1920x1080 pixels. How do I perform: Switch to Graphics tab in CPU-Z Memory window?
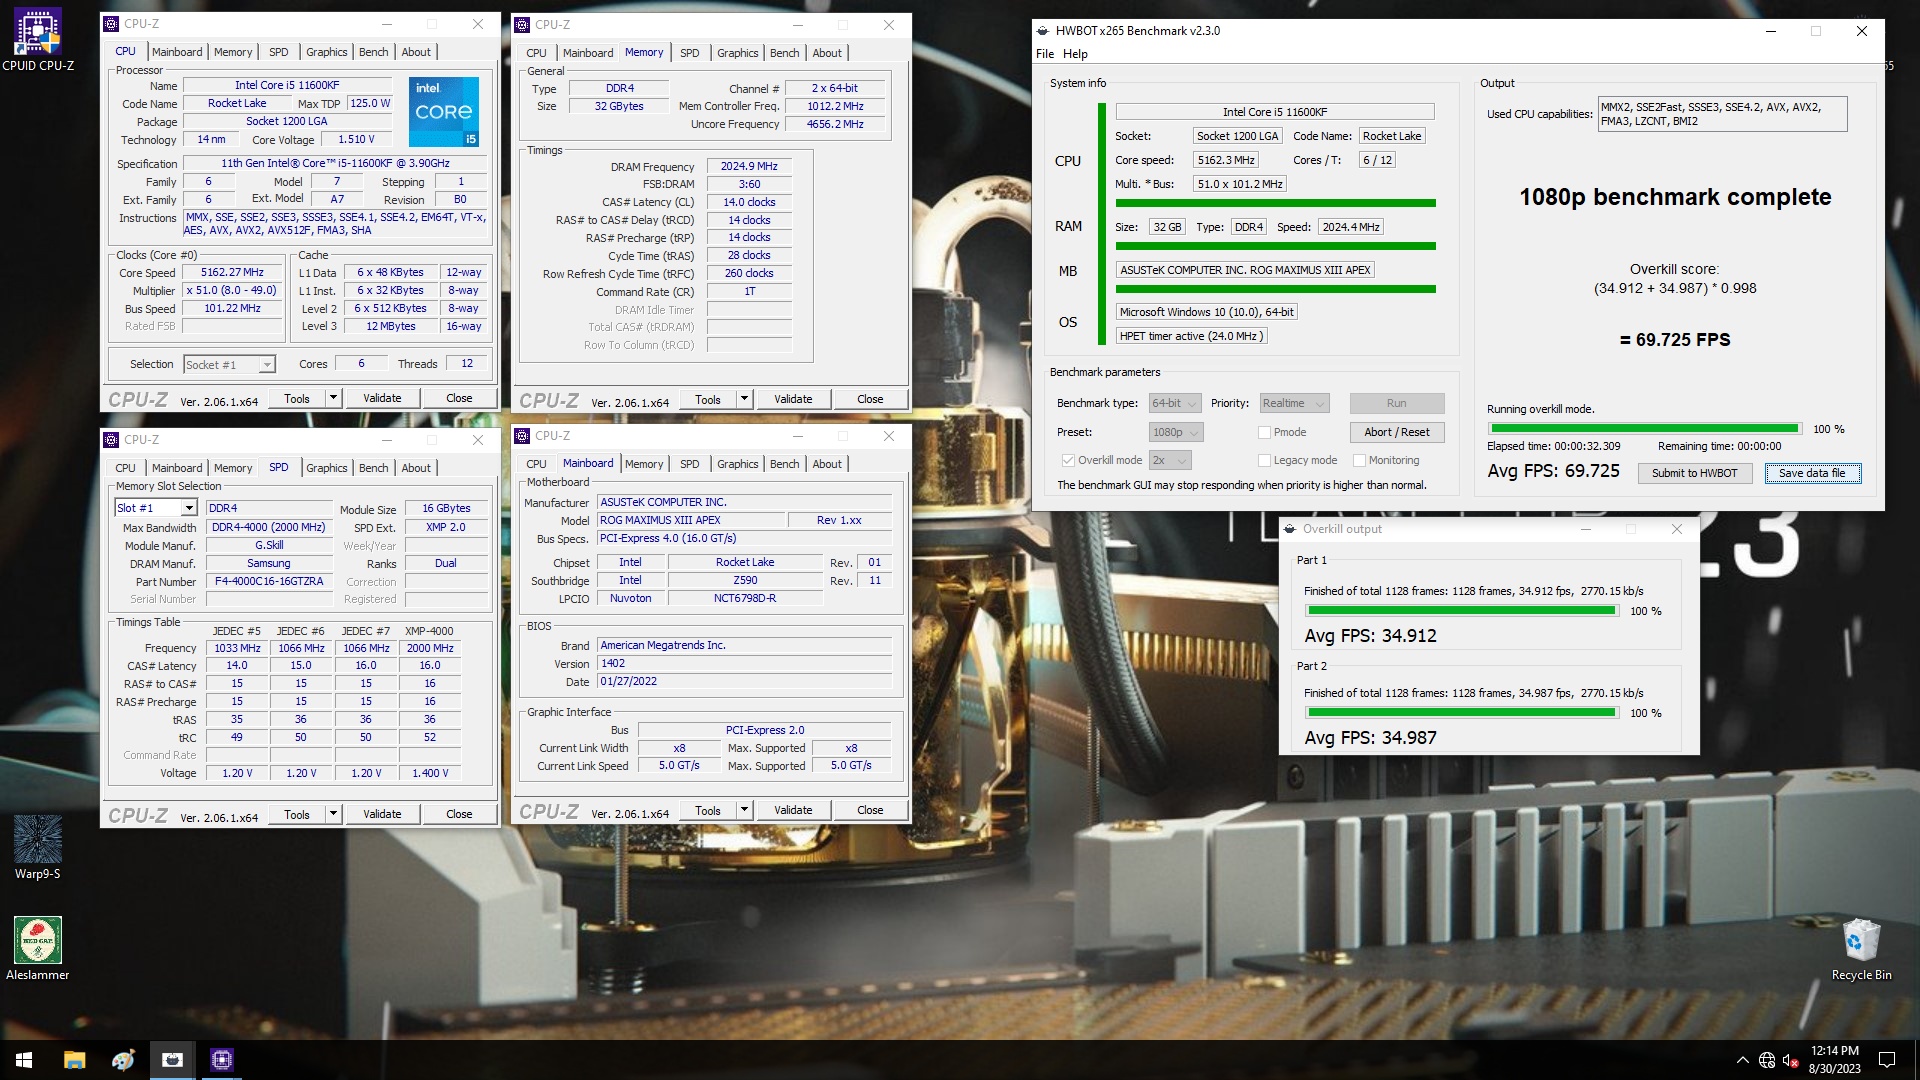pos(737,53)
